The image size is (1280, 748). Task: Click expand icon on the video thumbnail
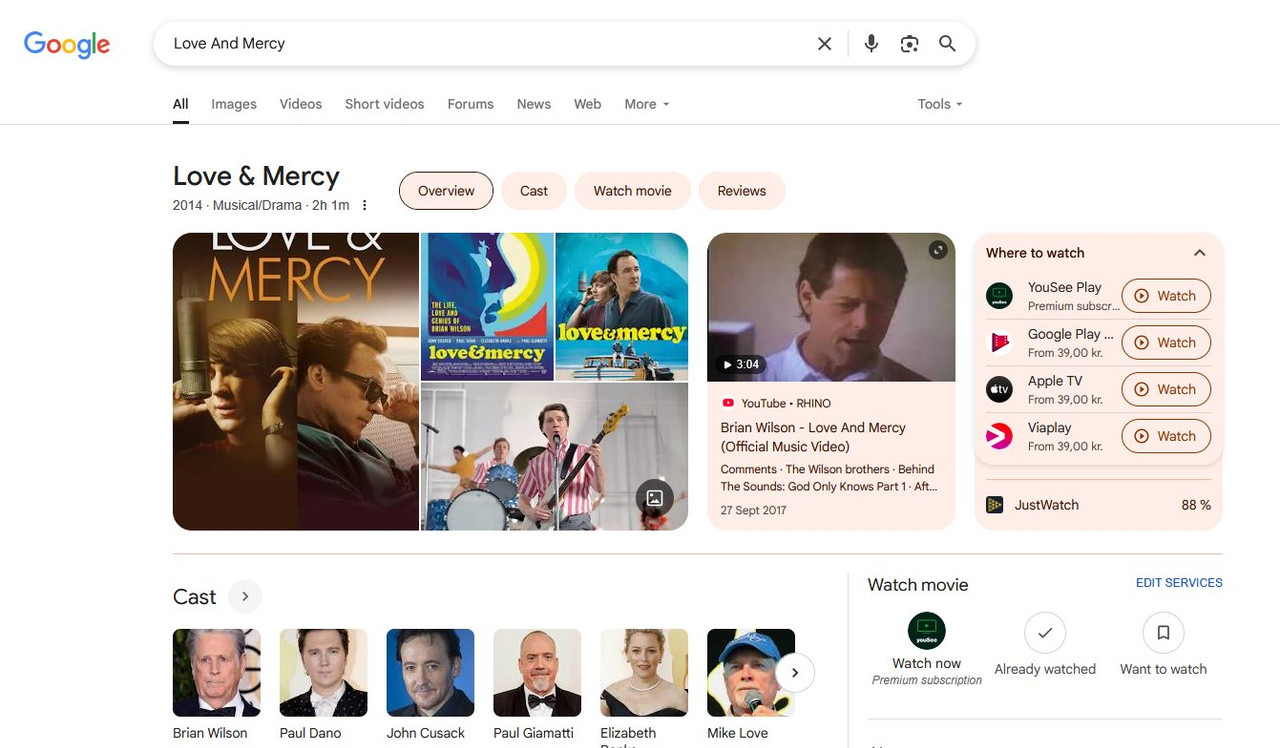(x=938, y=250)
